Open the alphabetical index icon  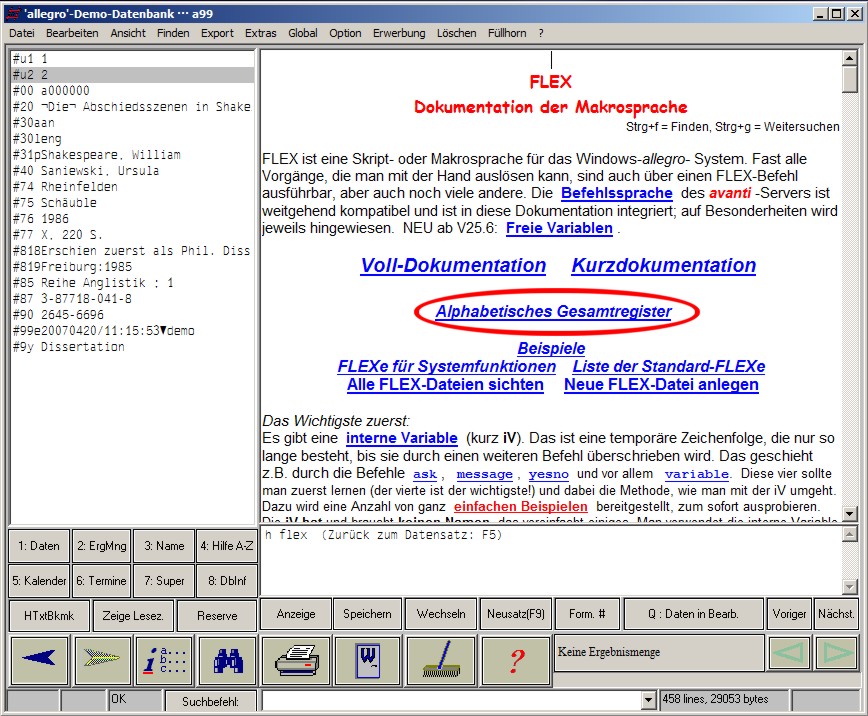[x=164, y=659]
